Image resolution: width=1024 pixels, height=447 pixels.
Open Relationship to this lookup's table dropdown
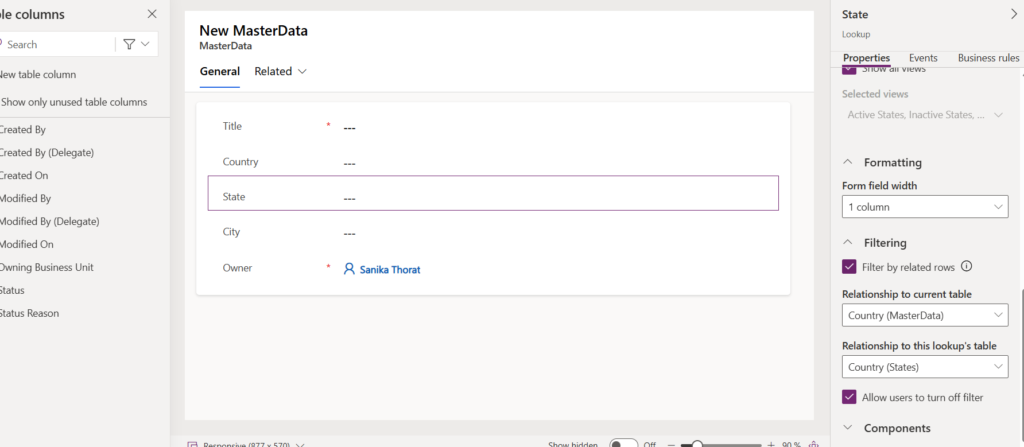click(923, 368)
